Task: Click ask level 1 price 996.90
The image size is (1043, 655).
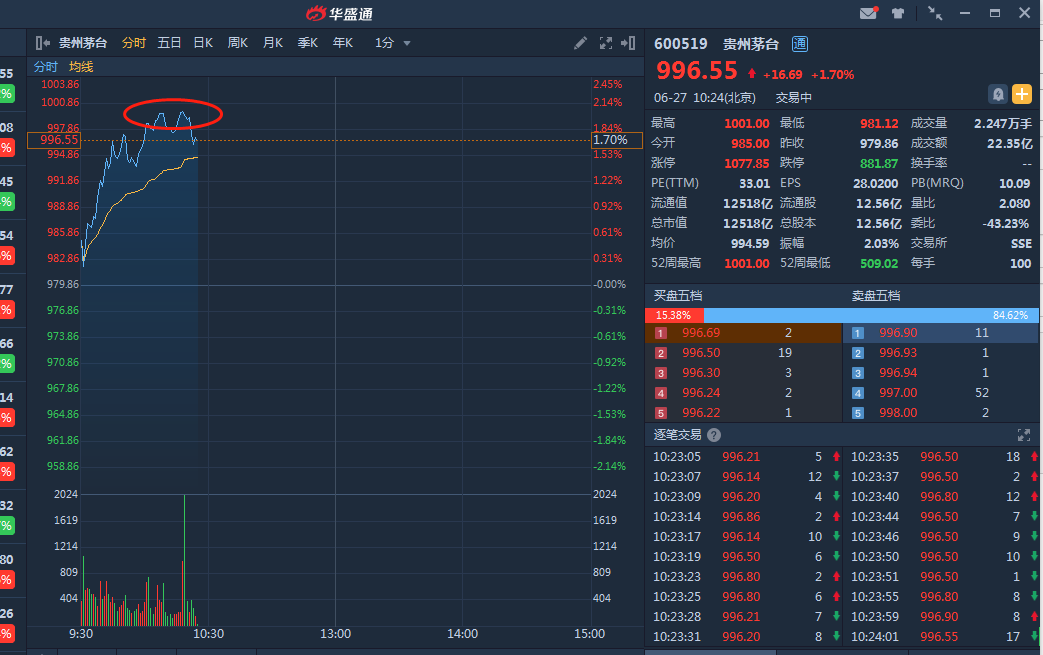Action: coord(898,332)
